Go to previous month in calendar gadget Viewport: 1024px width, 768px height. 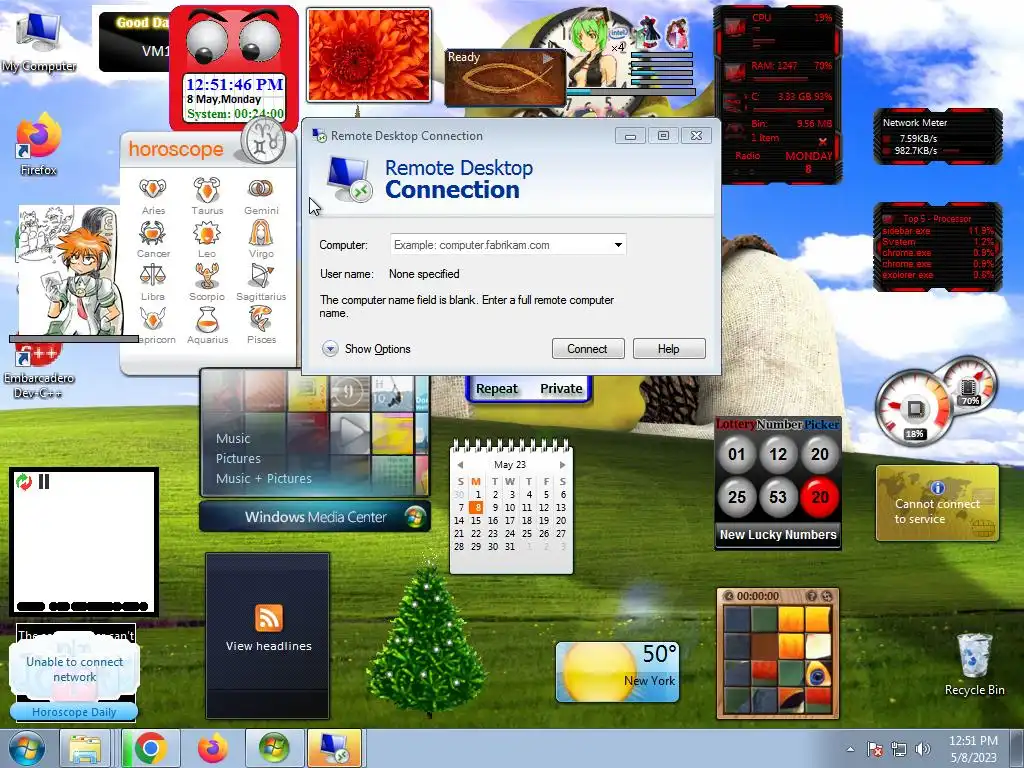460,465
